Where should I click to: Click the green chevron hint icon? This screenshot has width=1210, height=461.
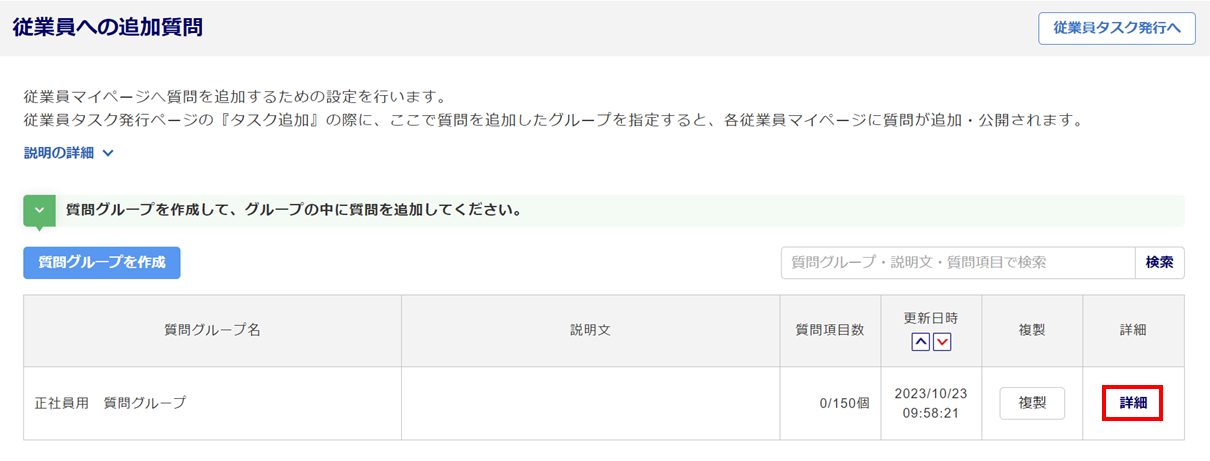pos(39,211)
